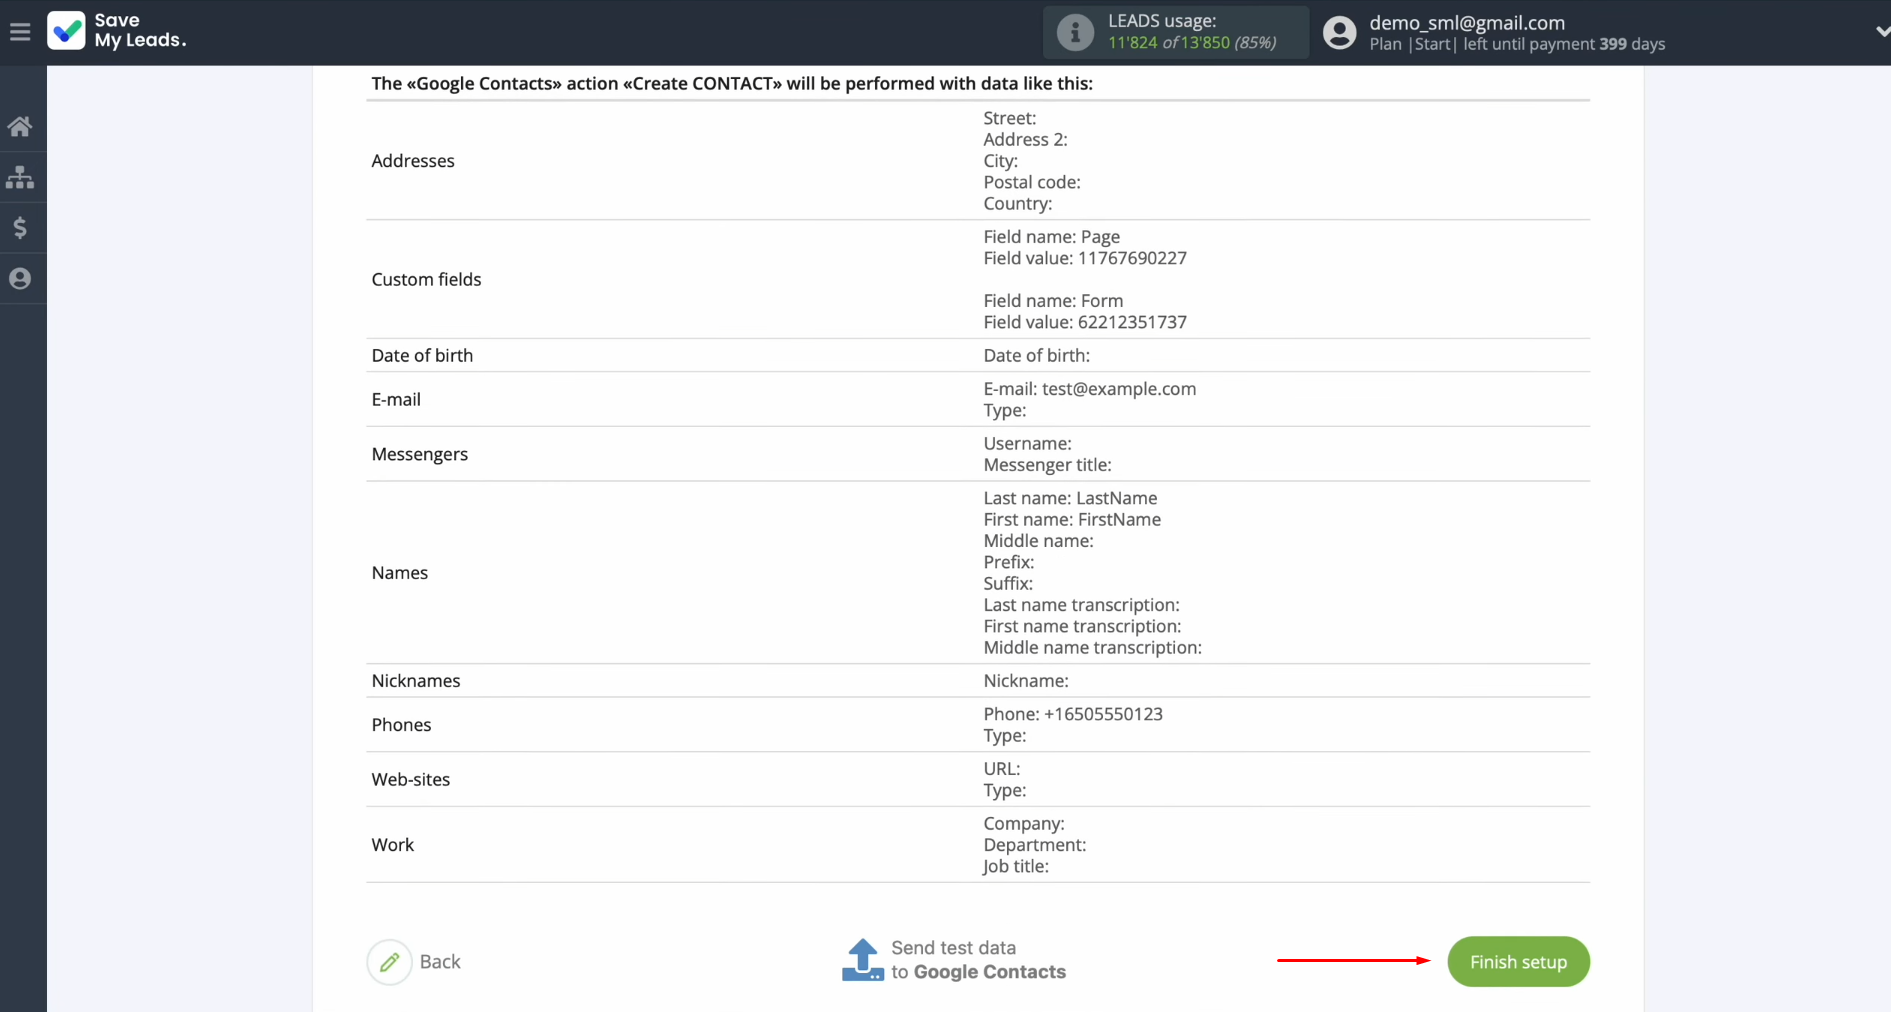Open the home icon in sidebar
1891x1012 pixels.
[20, 127]
